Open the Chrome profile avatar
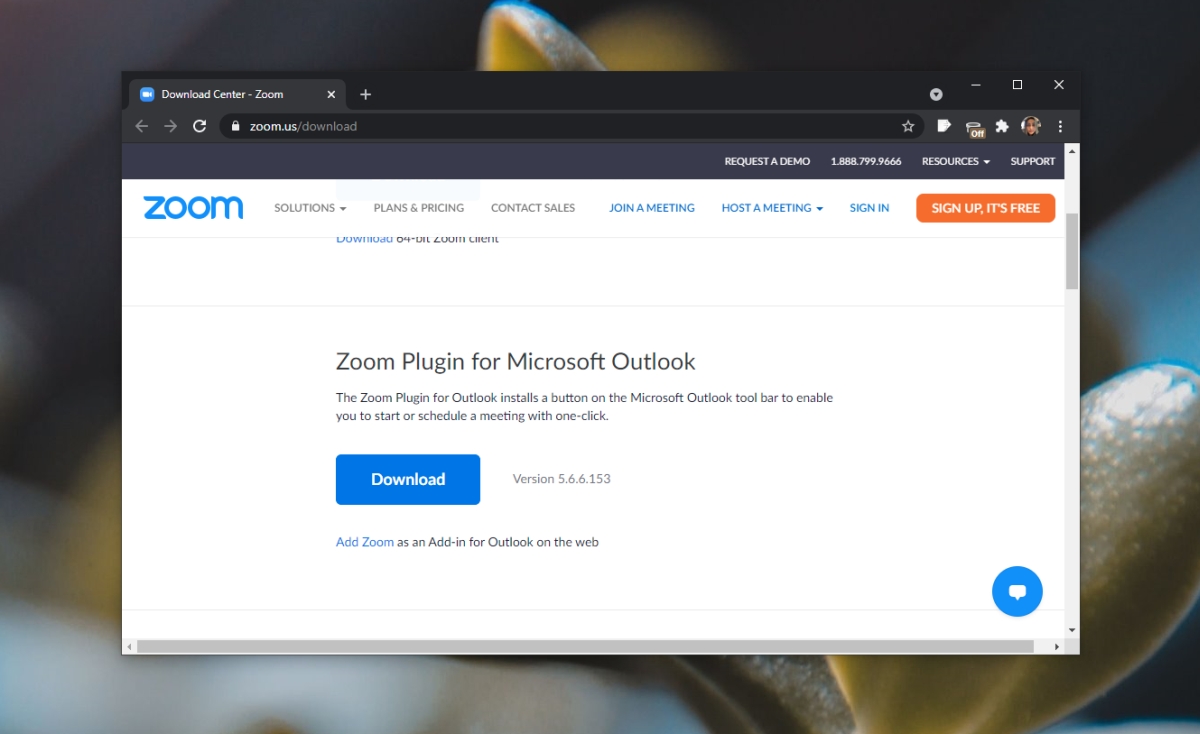 [1031, 126]
